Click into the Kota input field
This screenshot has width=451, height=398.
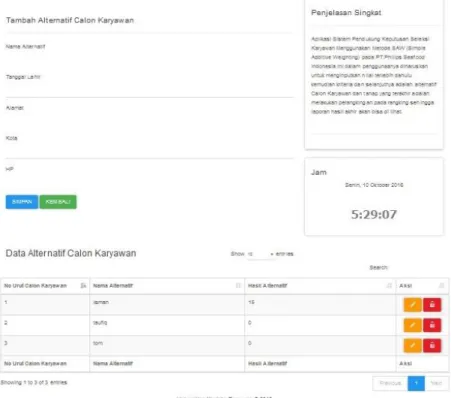coord(149,151)
